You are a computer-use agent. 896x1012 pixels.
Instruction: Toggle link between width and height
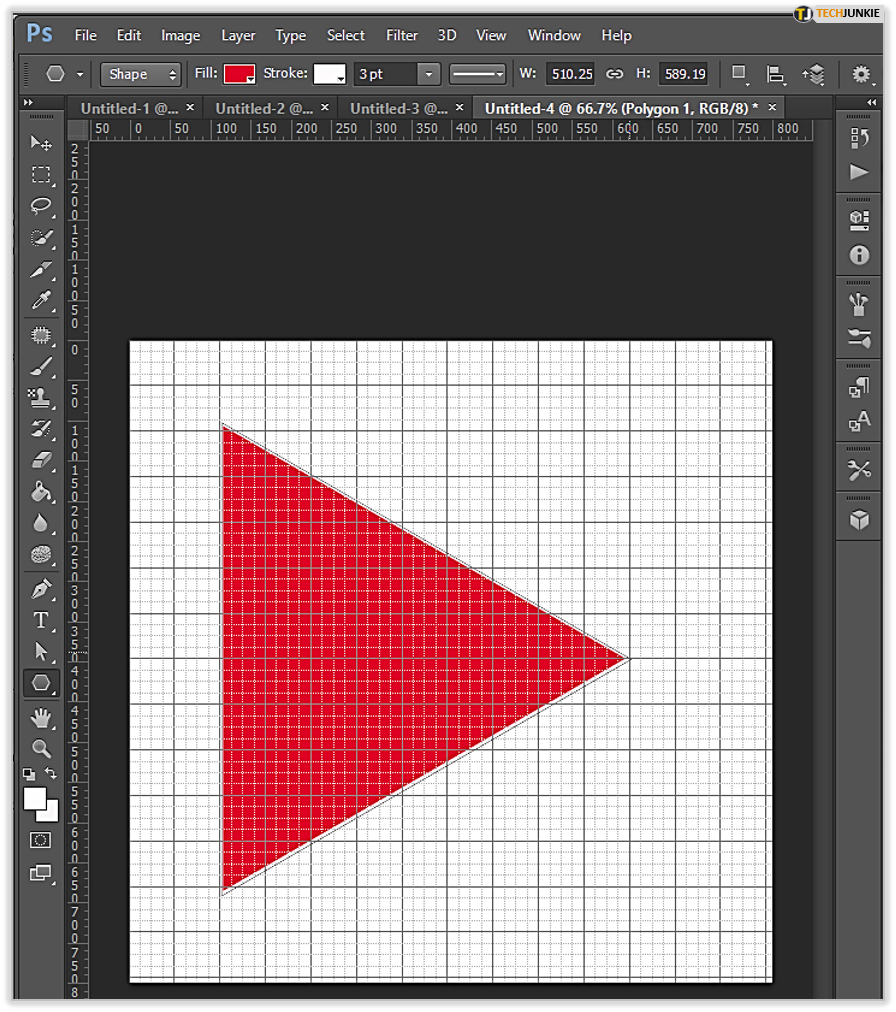pos(614,74)
